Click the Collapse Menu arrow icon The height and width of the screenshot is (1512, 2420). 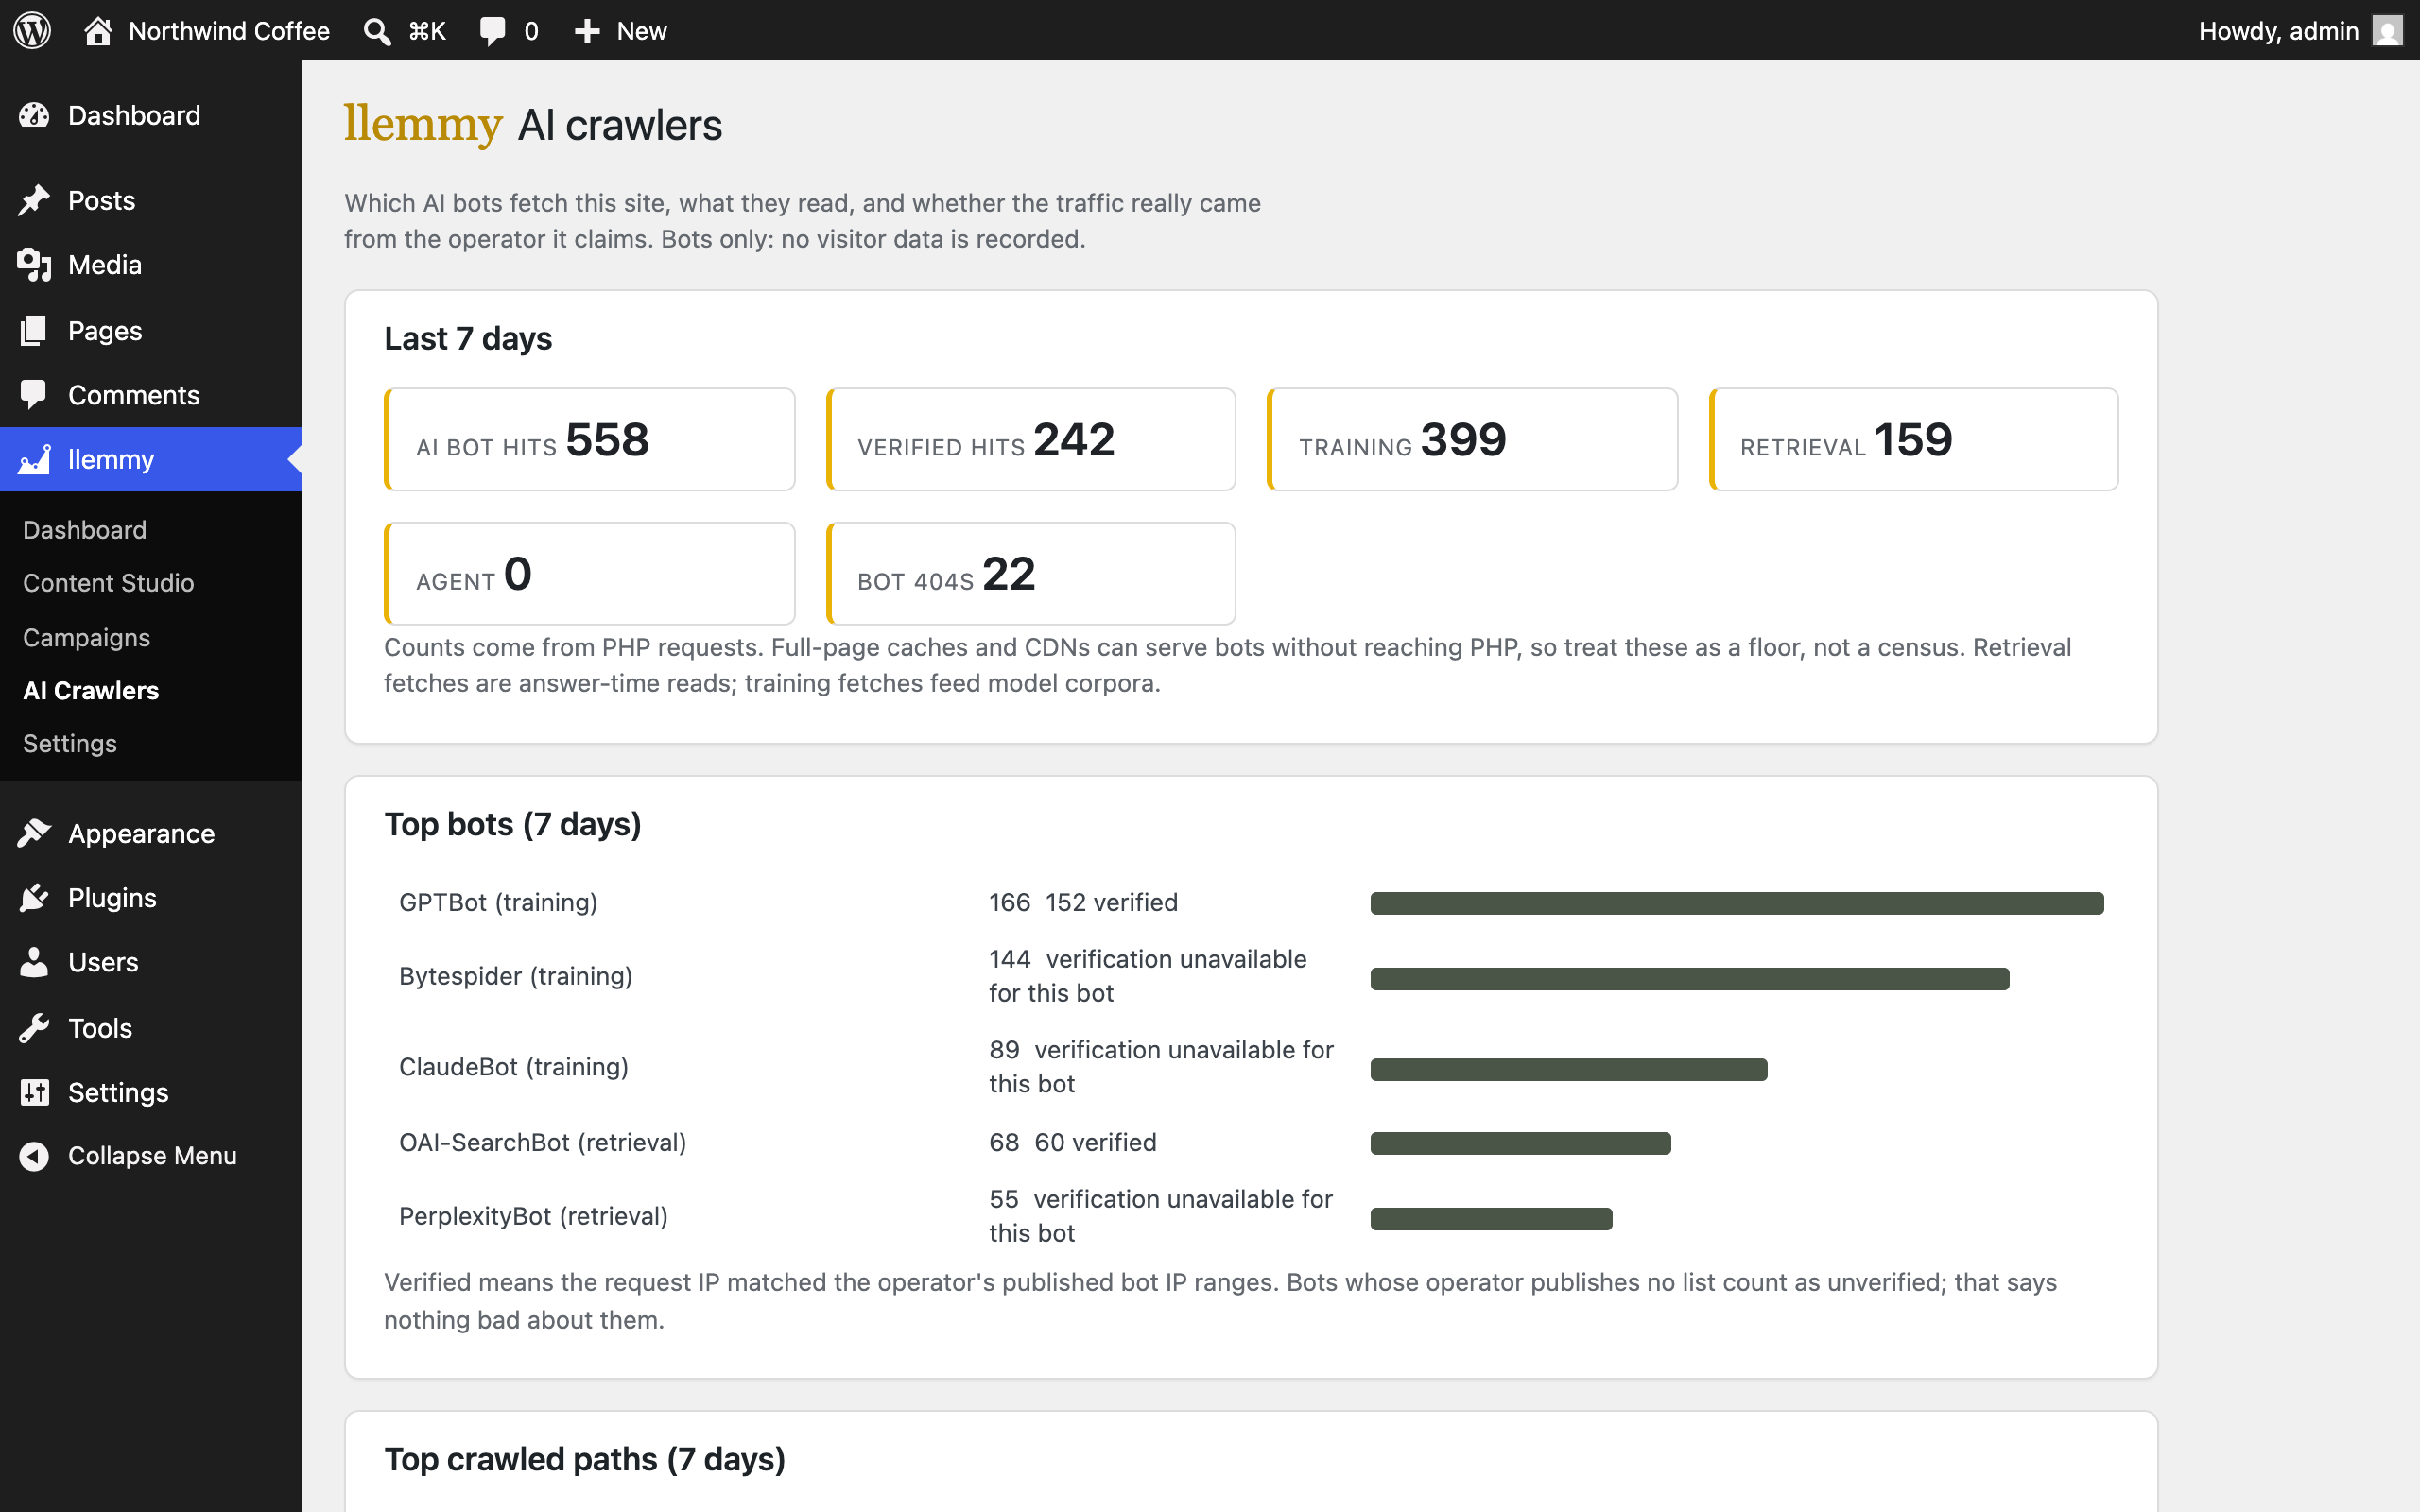[x=34, y=1156]
